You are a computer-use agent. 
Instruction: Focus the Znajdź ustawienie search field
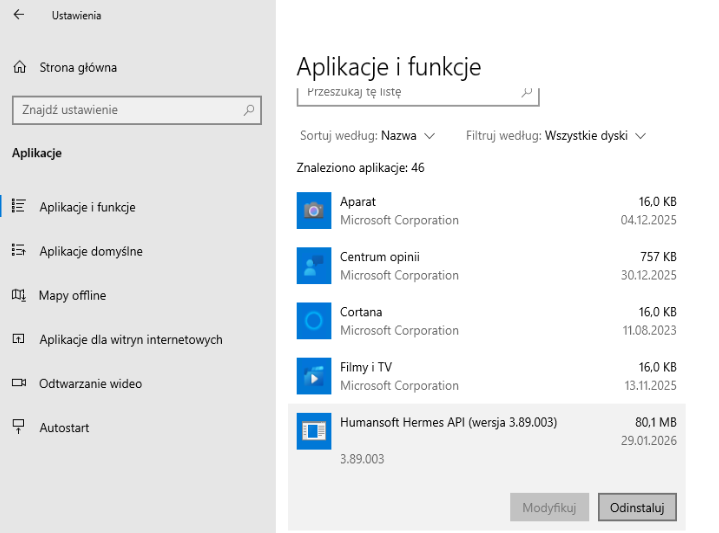click(125, 110)
